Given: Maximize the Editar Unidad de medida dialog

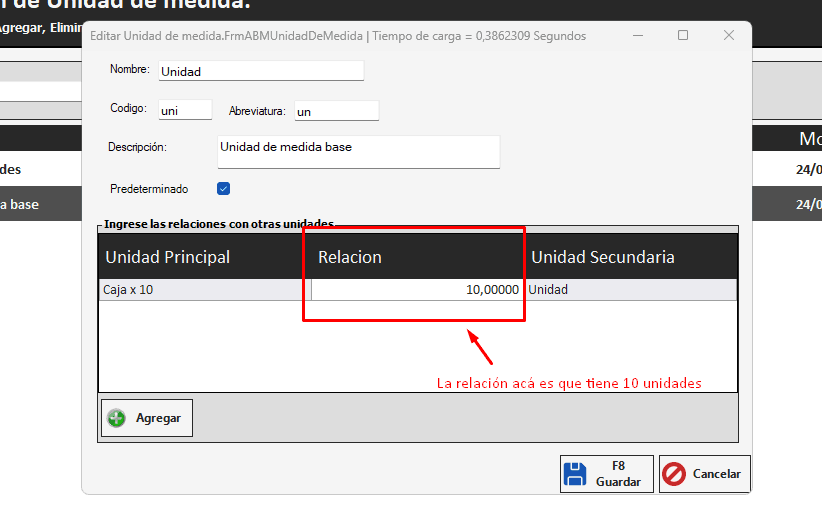Looking at the screenshot, I should [683, 35].
